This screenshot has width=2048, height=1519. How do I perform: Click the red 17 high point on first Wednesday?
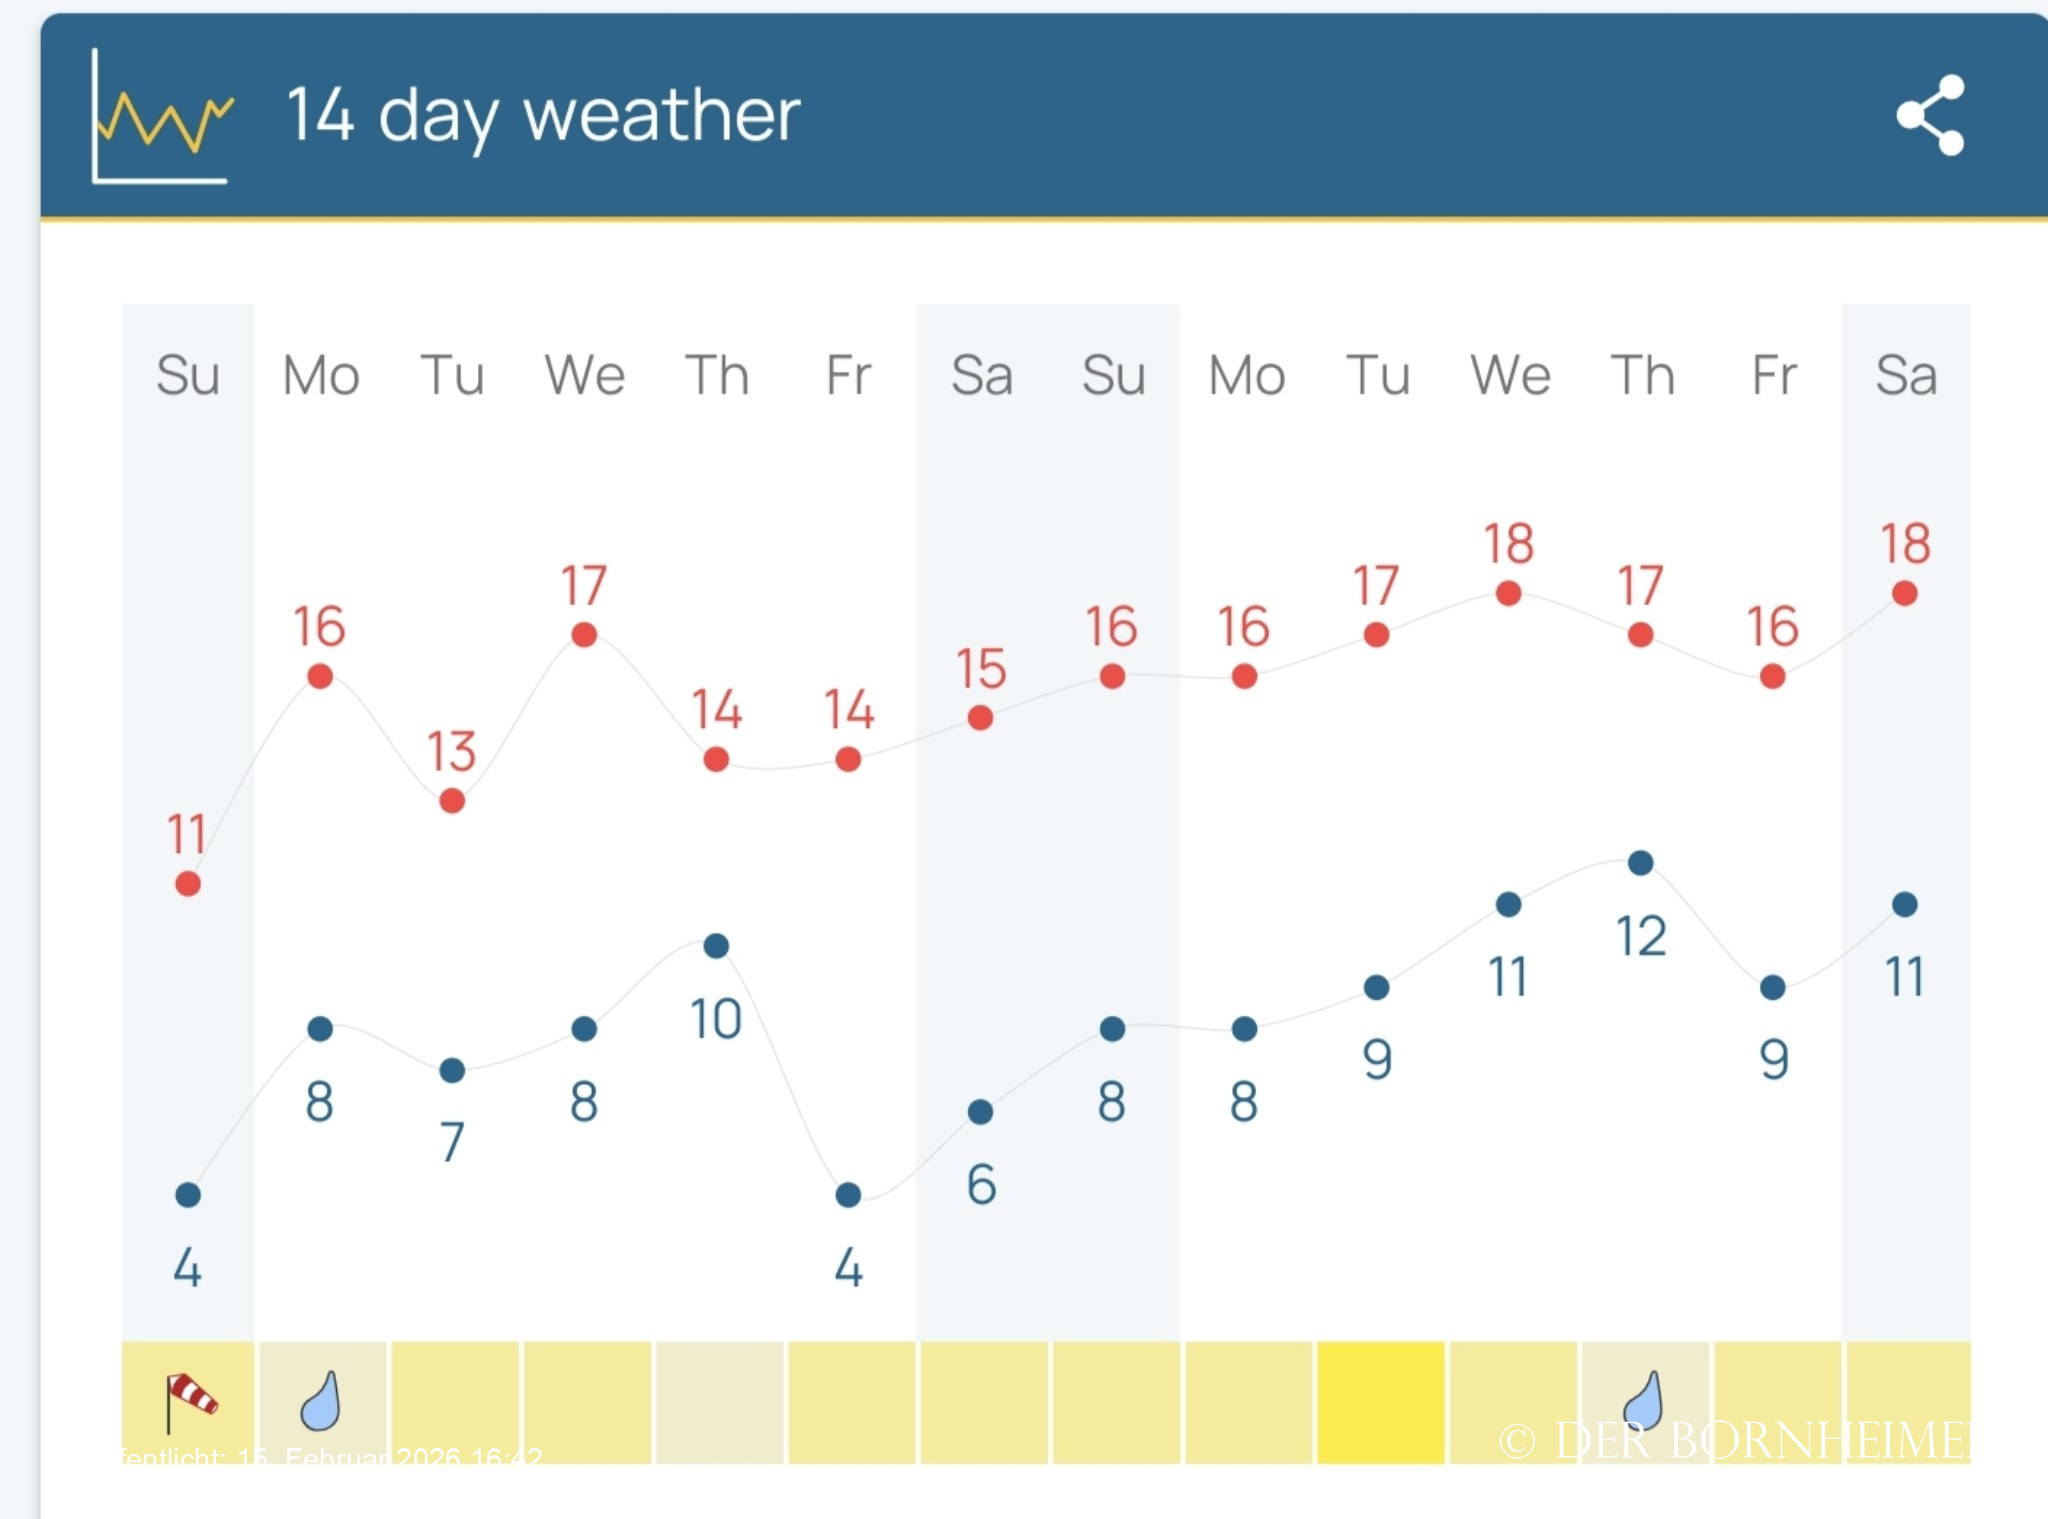point(584,635)
